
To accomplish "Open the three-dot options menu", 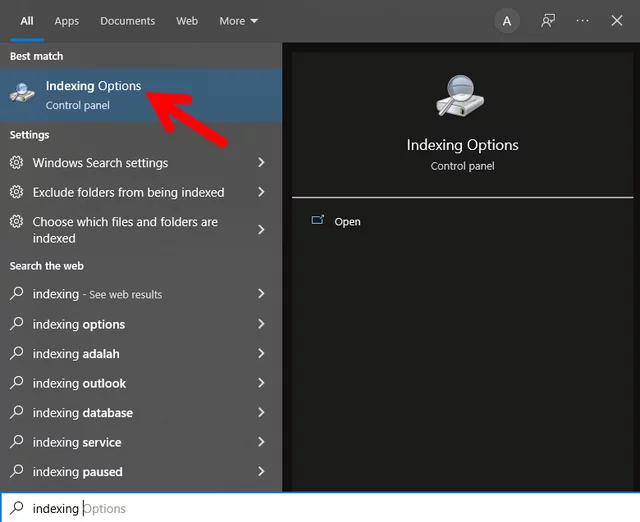I will pyautogui.click(x=582, y=20).
